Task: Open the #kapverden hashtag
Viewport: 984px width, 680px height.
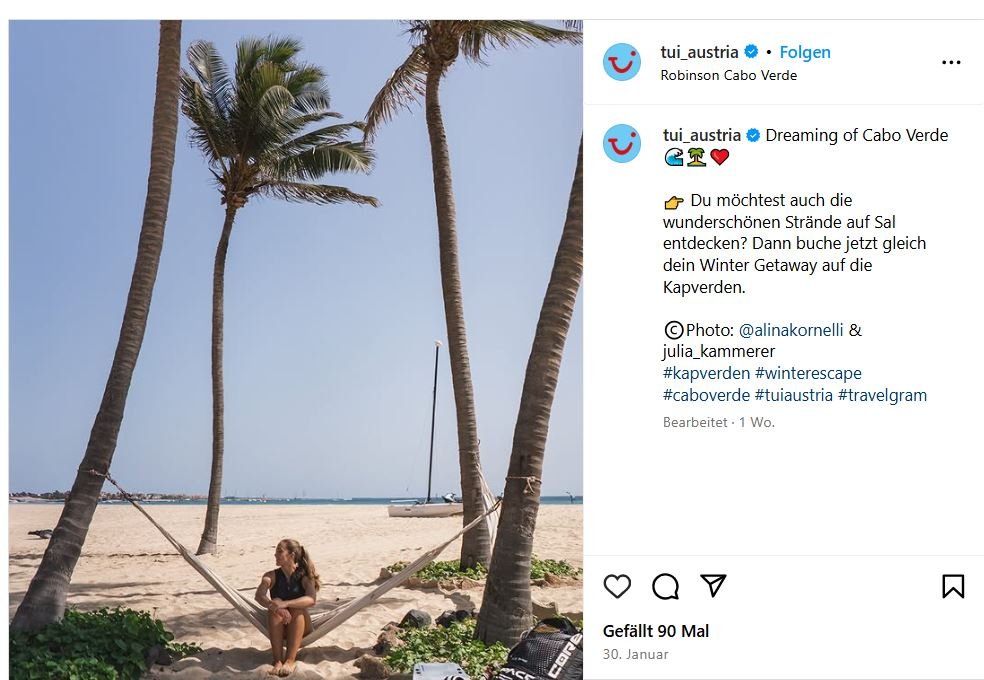Action: (x=706, y=373)
